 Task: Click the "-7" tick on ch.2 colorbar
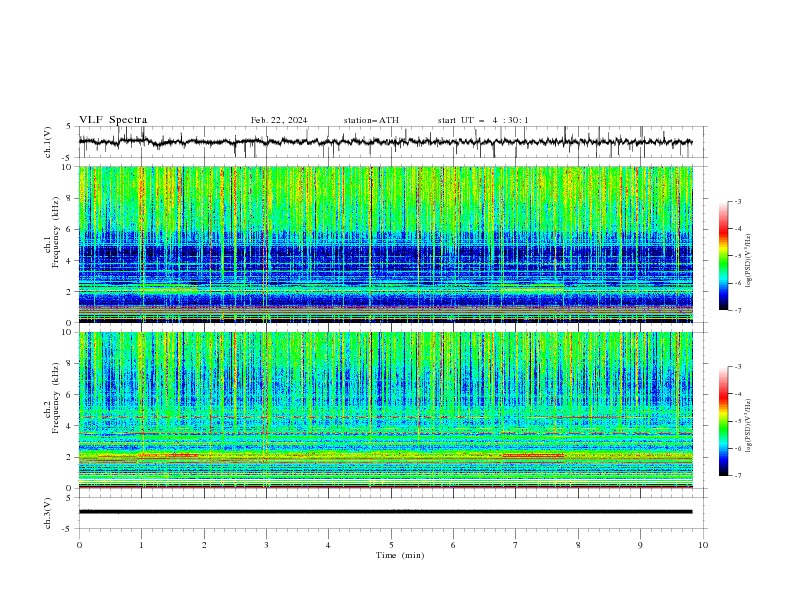click(737, 475)
